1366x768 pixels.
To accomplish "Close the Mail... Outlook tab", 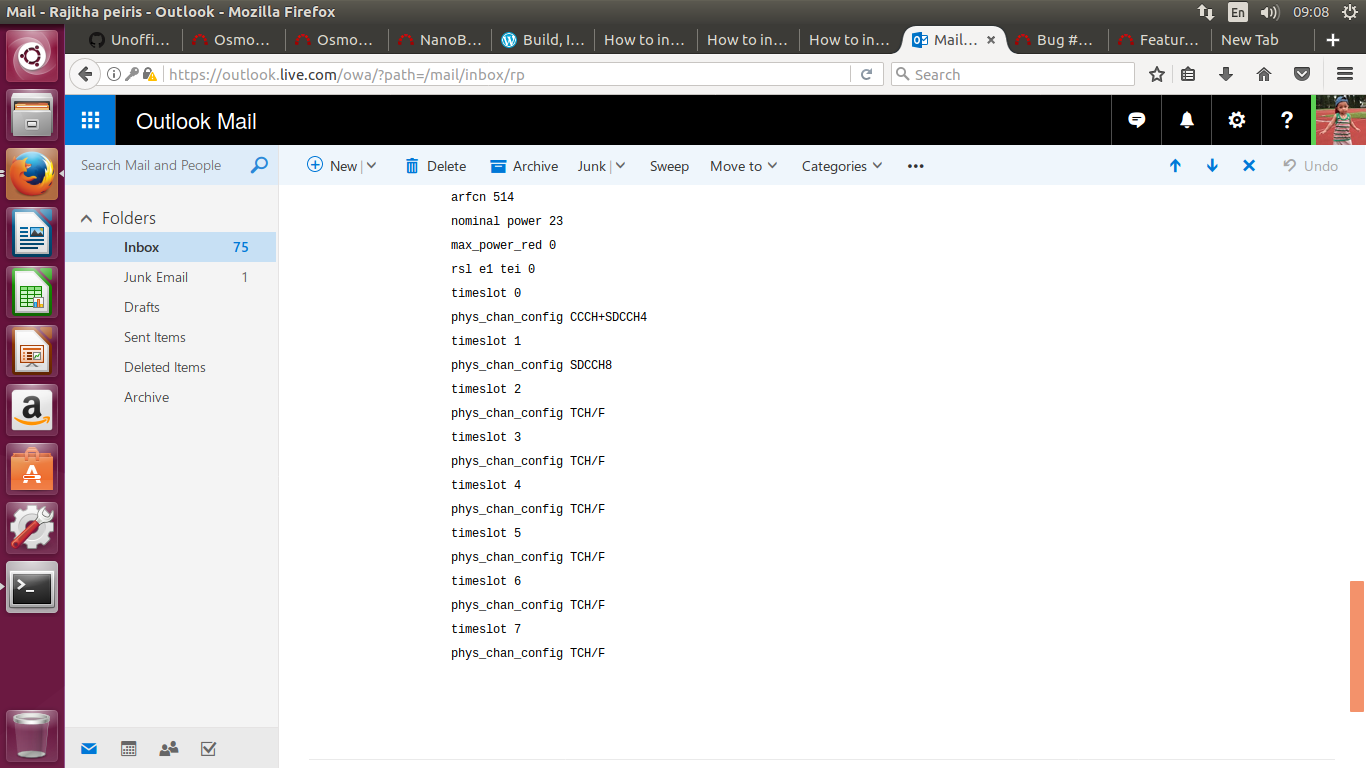I will (x=991, y=40).
